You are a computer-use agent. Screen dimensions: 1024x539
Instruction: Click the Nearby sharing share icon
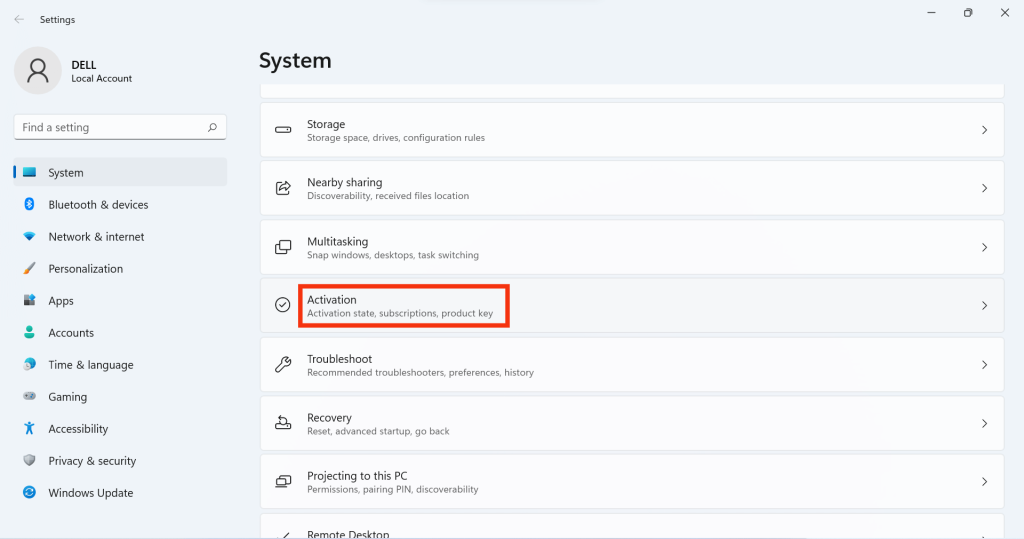pos(283,188)
